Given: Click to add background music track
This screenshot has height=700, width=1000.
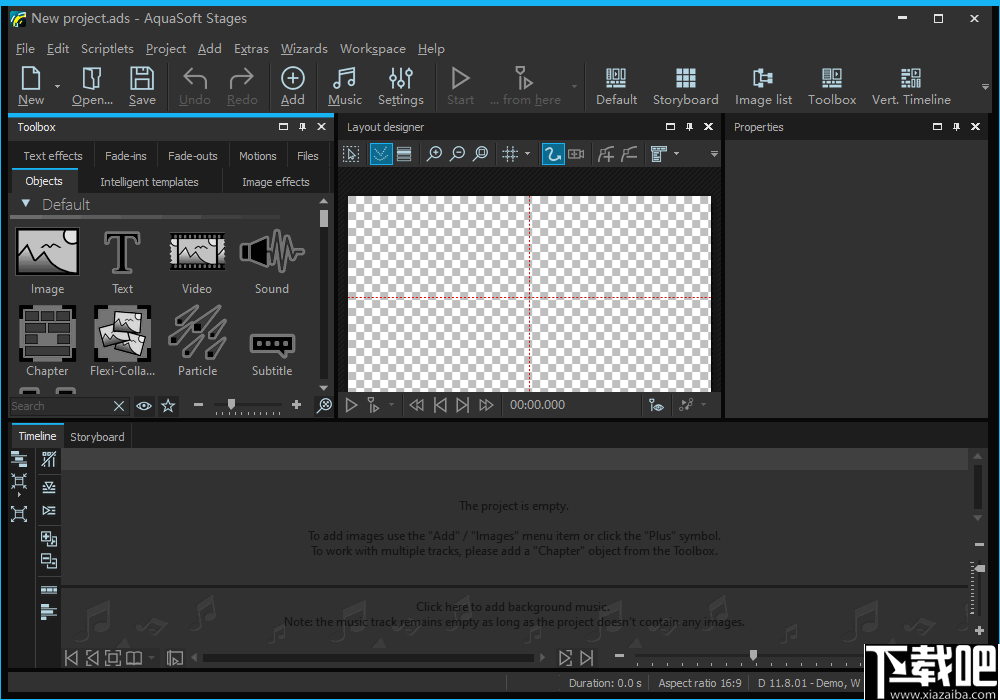Looking at the screenshot, I should (x=512, y=607).
